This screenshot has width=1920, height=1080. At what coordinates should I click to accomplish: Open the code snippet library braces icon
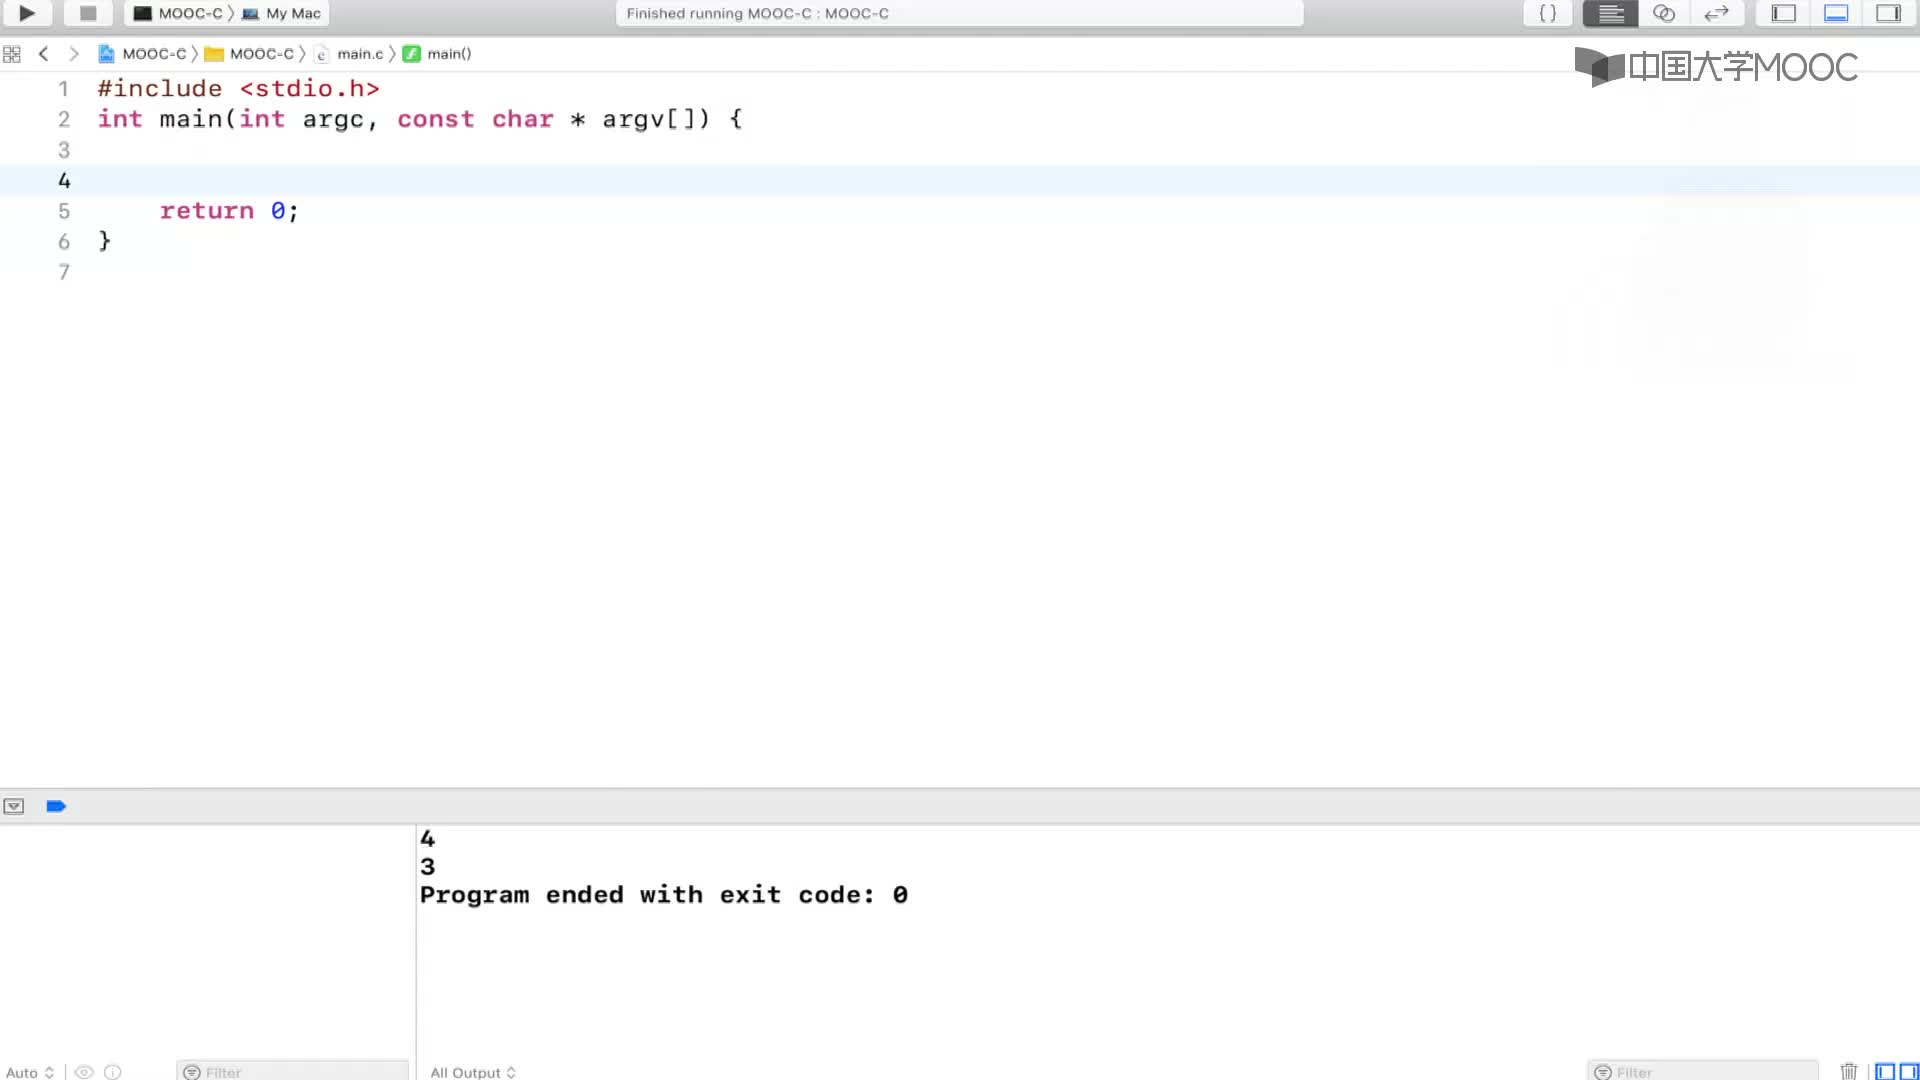tap(1547, 13)
